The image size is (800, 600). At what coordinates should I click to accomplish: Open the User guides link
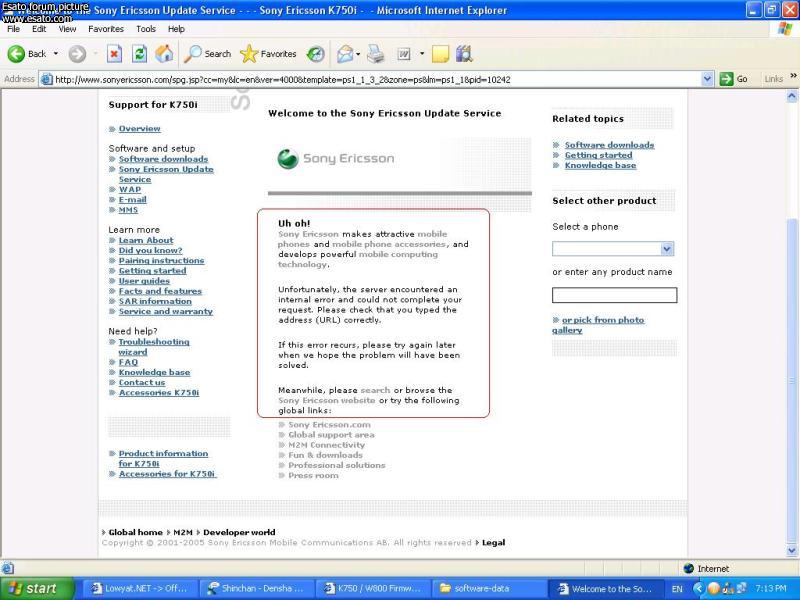[144, 281]
